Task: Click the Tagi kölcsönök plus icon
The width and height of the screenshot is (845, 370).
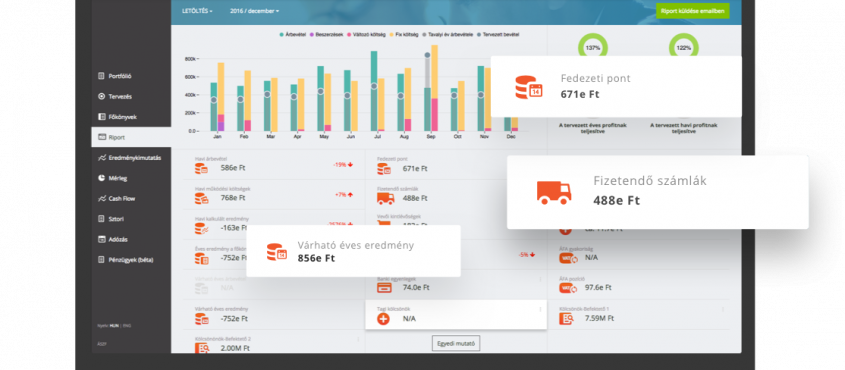Action: click(x=383, y=319)
